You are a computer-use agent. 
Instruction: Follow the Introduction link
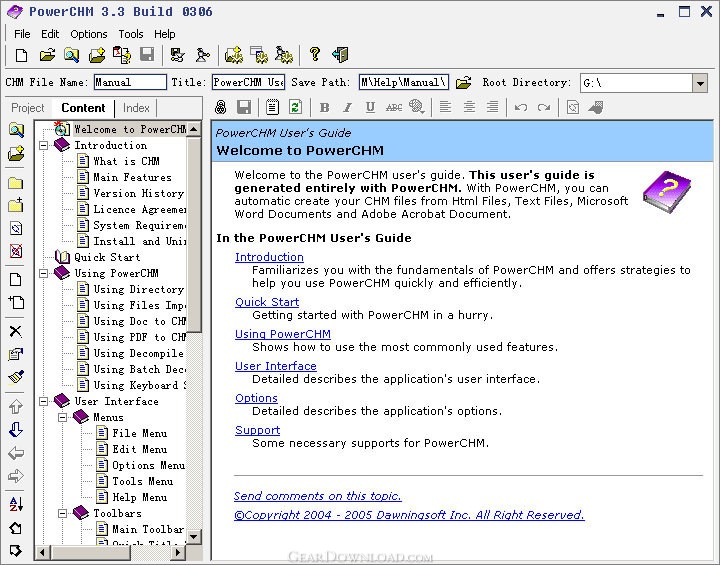click(269, 257)
